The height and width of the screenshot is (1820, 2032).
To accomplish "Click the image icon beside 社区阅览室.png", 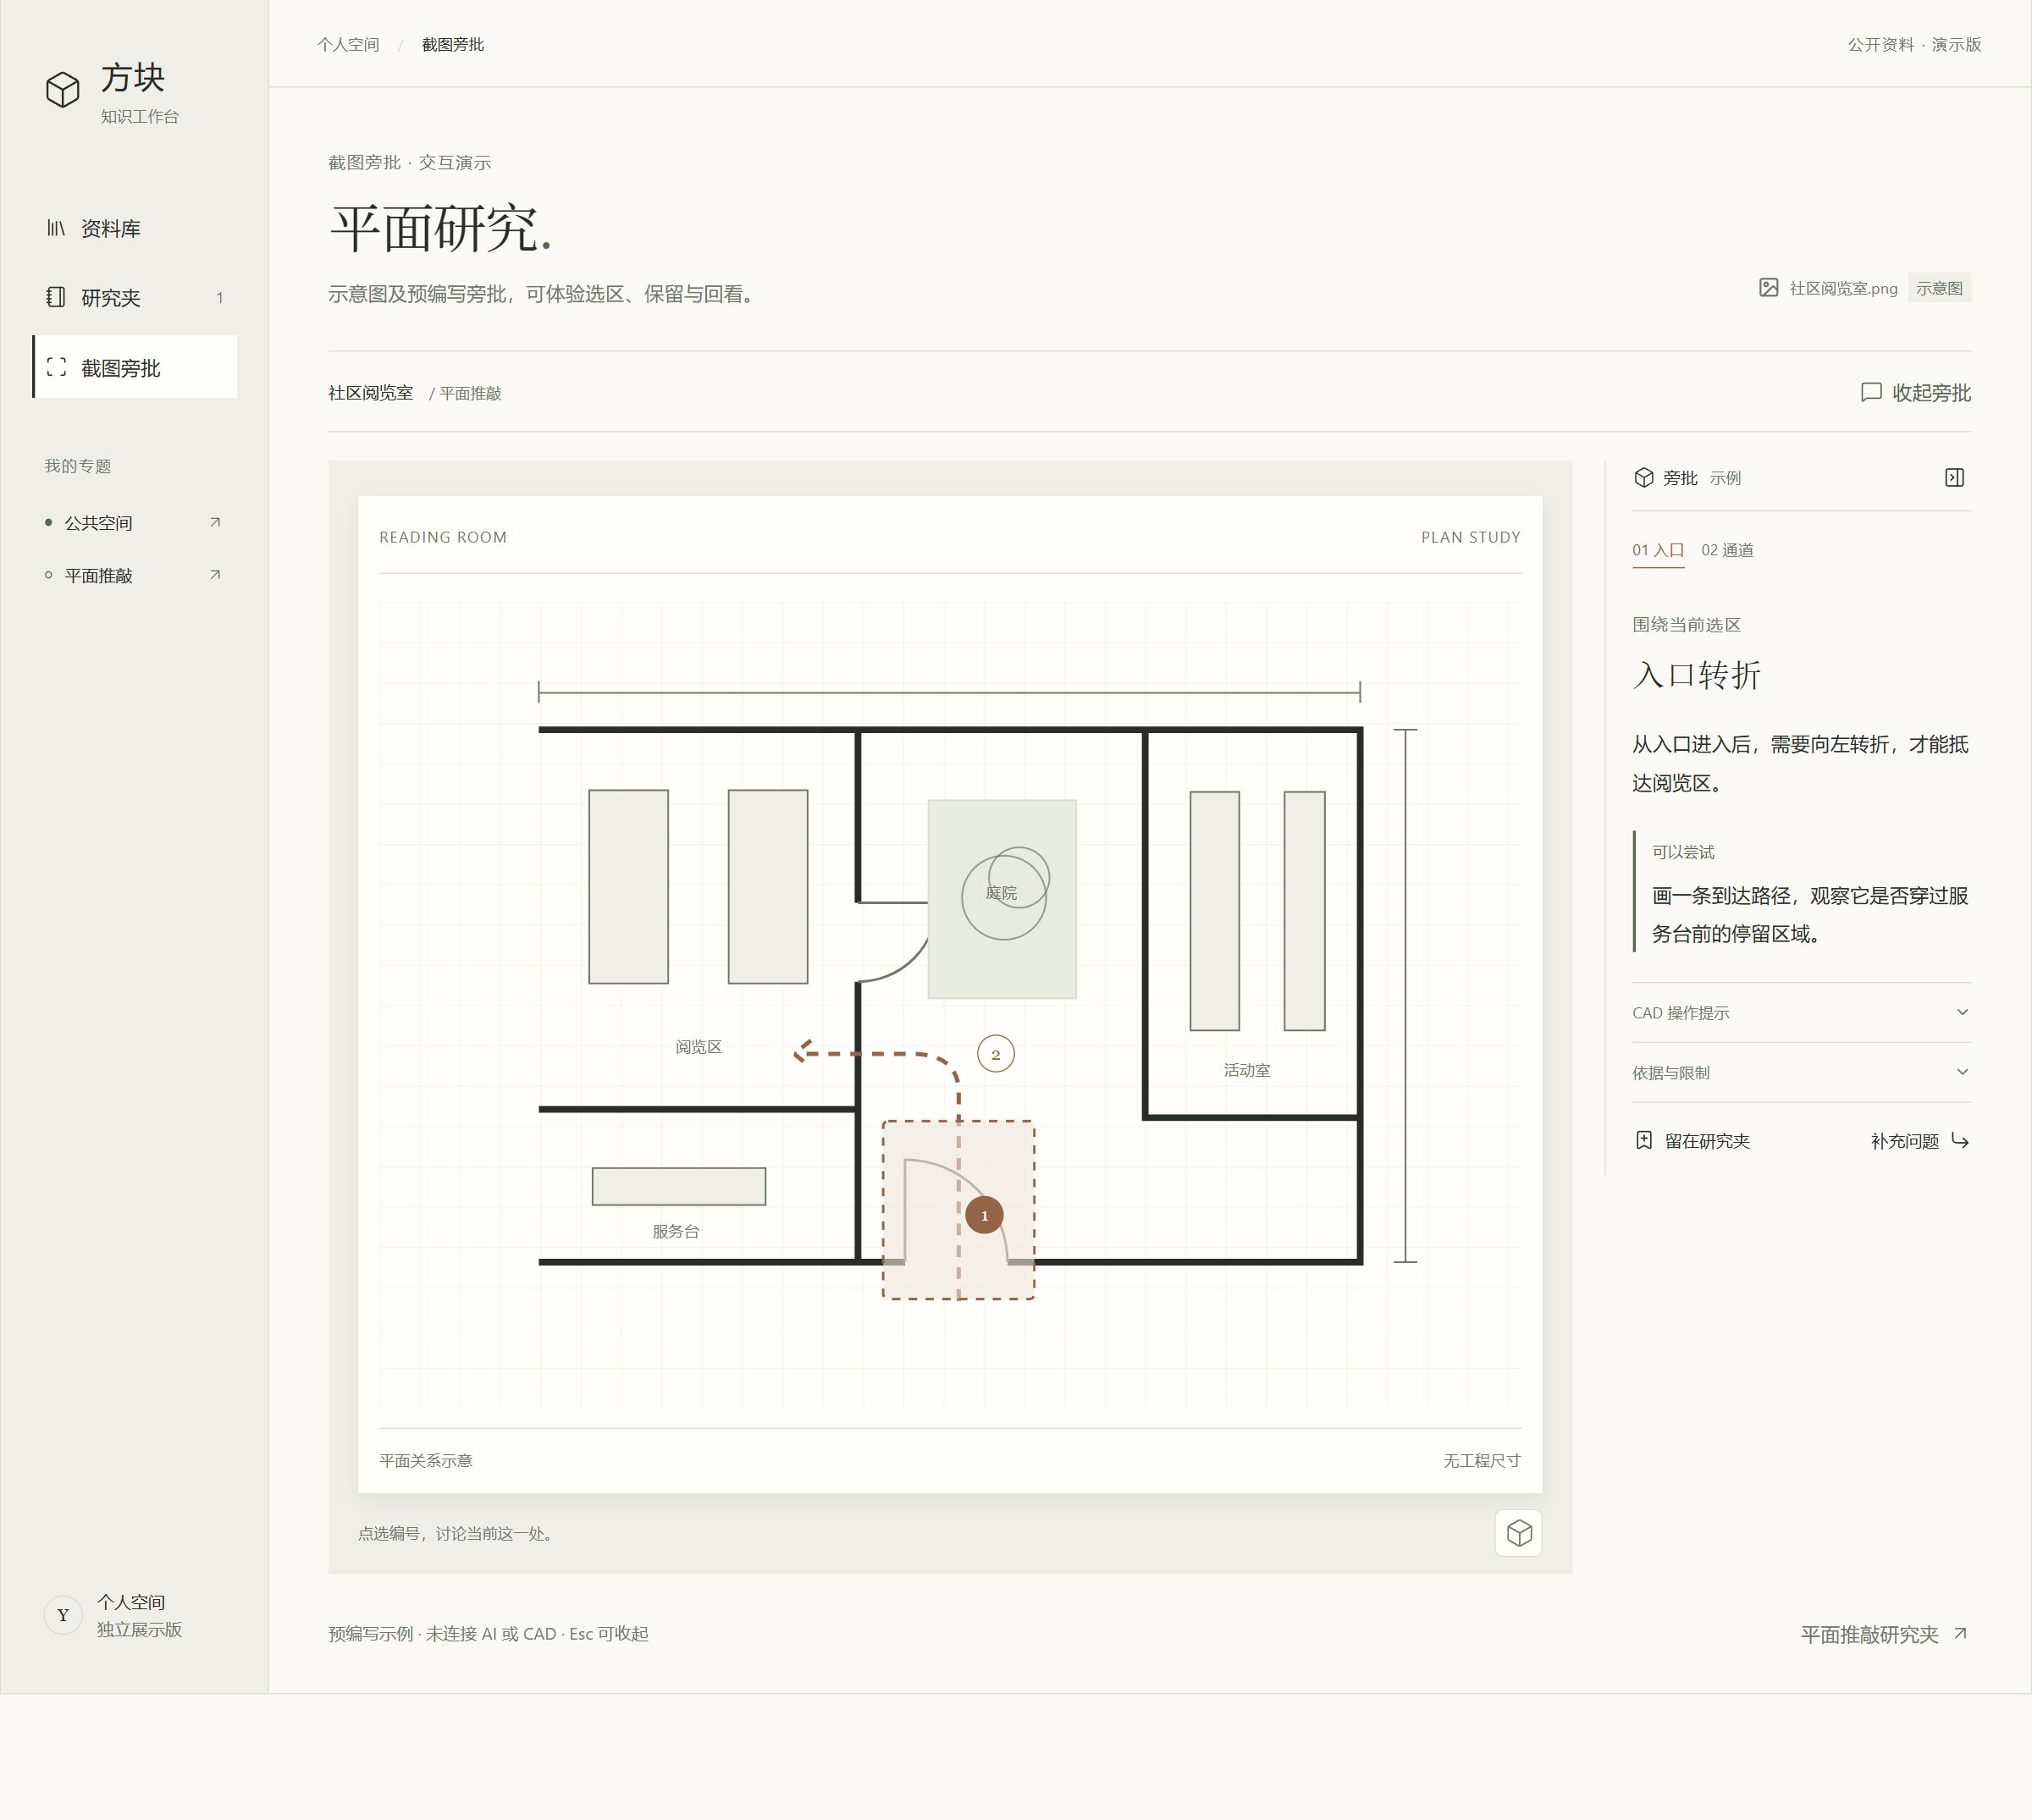I will tap(1768, 288).
